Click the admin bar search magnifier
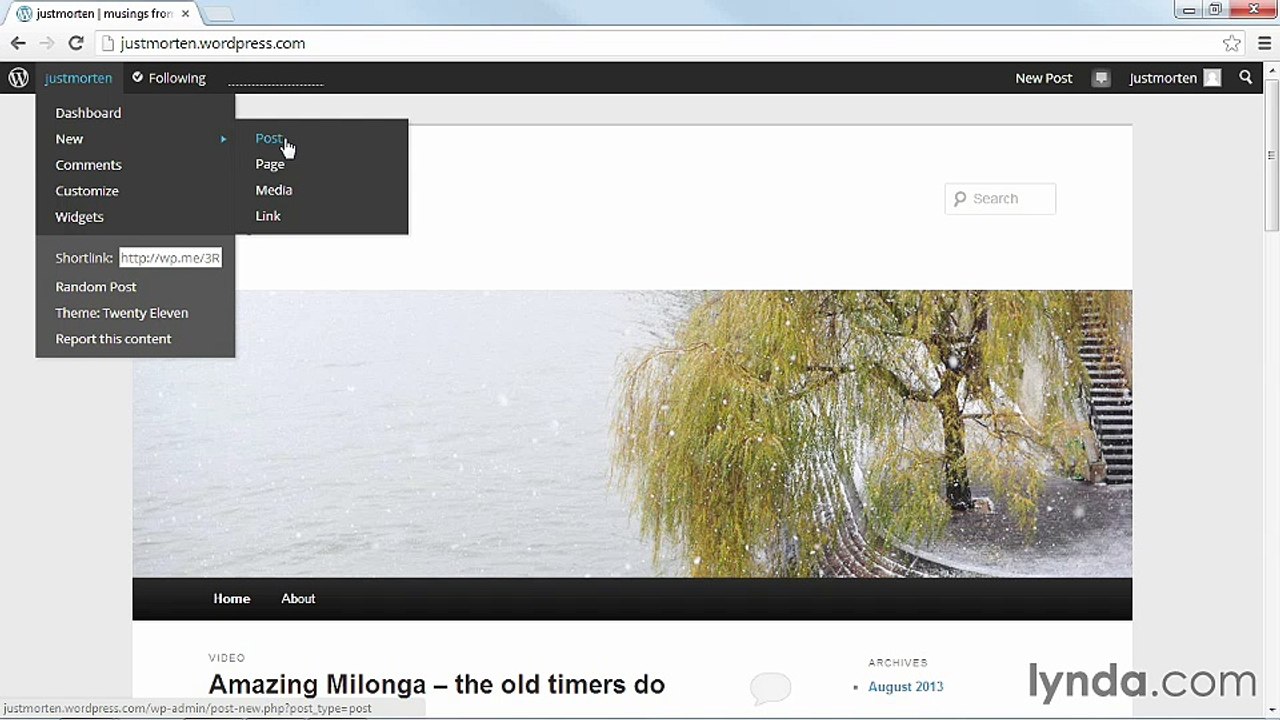This screenshot has height=720, width=1280. [1246, 77]
